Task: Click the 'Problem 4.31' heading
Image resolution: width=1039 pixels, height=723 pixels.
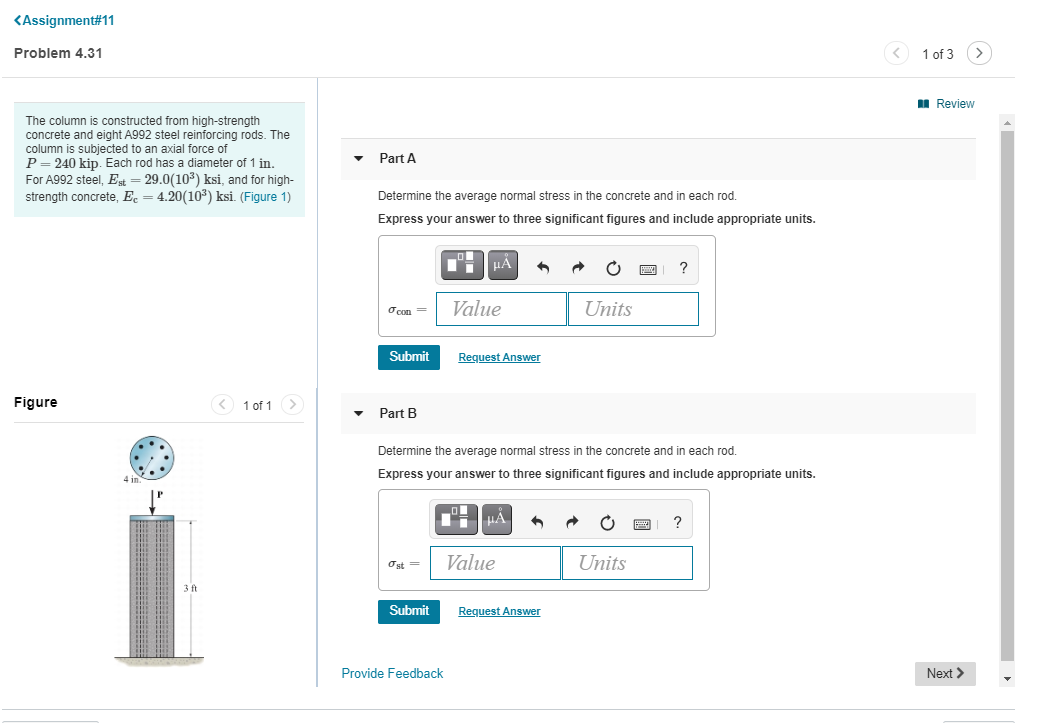Action: click(58, 53)
